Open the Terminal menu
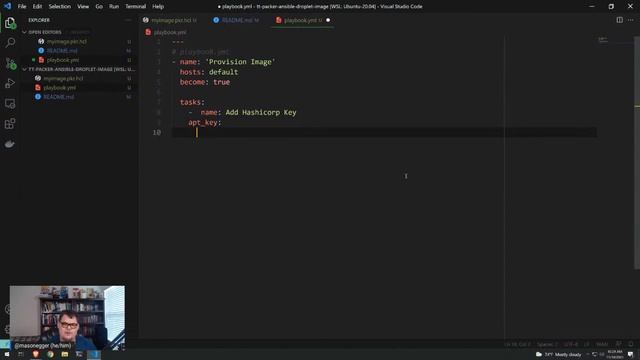640x360 pixels. [136, 7]
